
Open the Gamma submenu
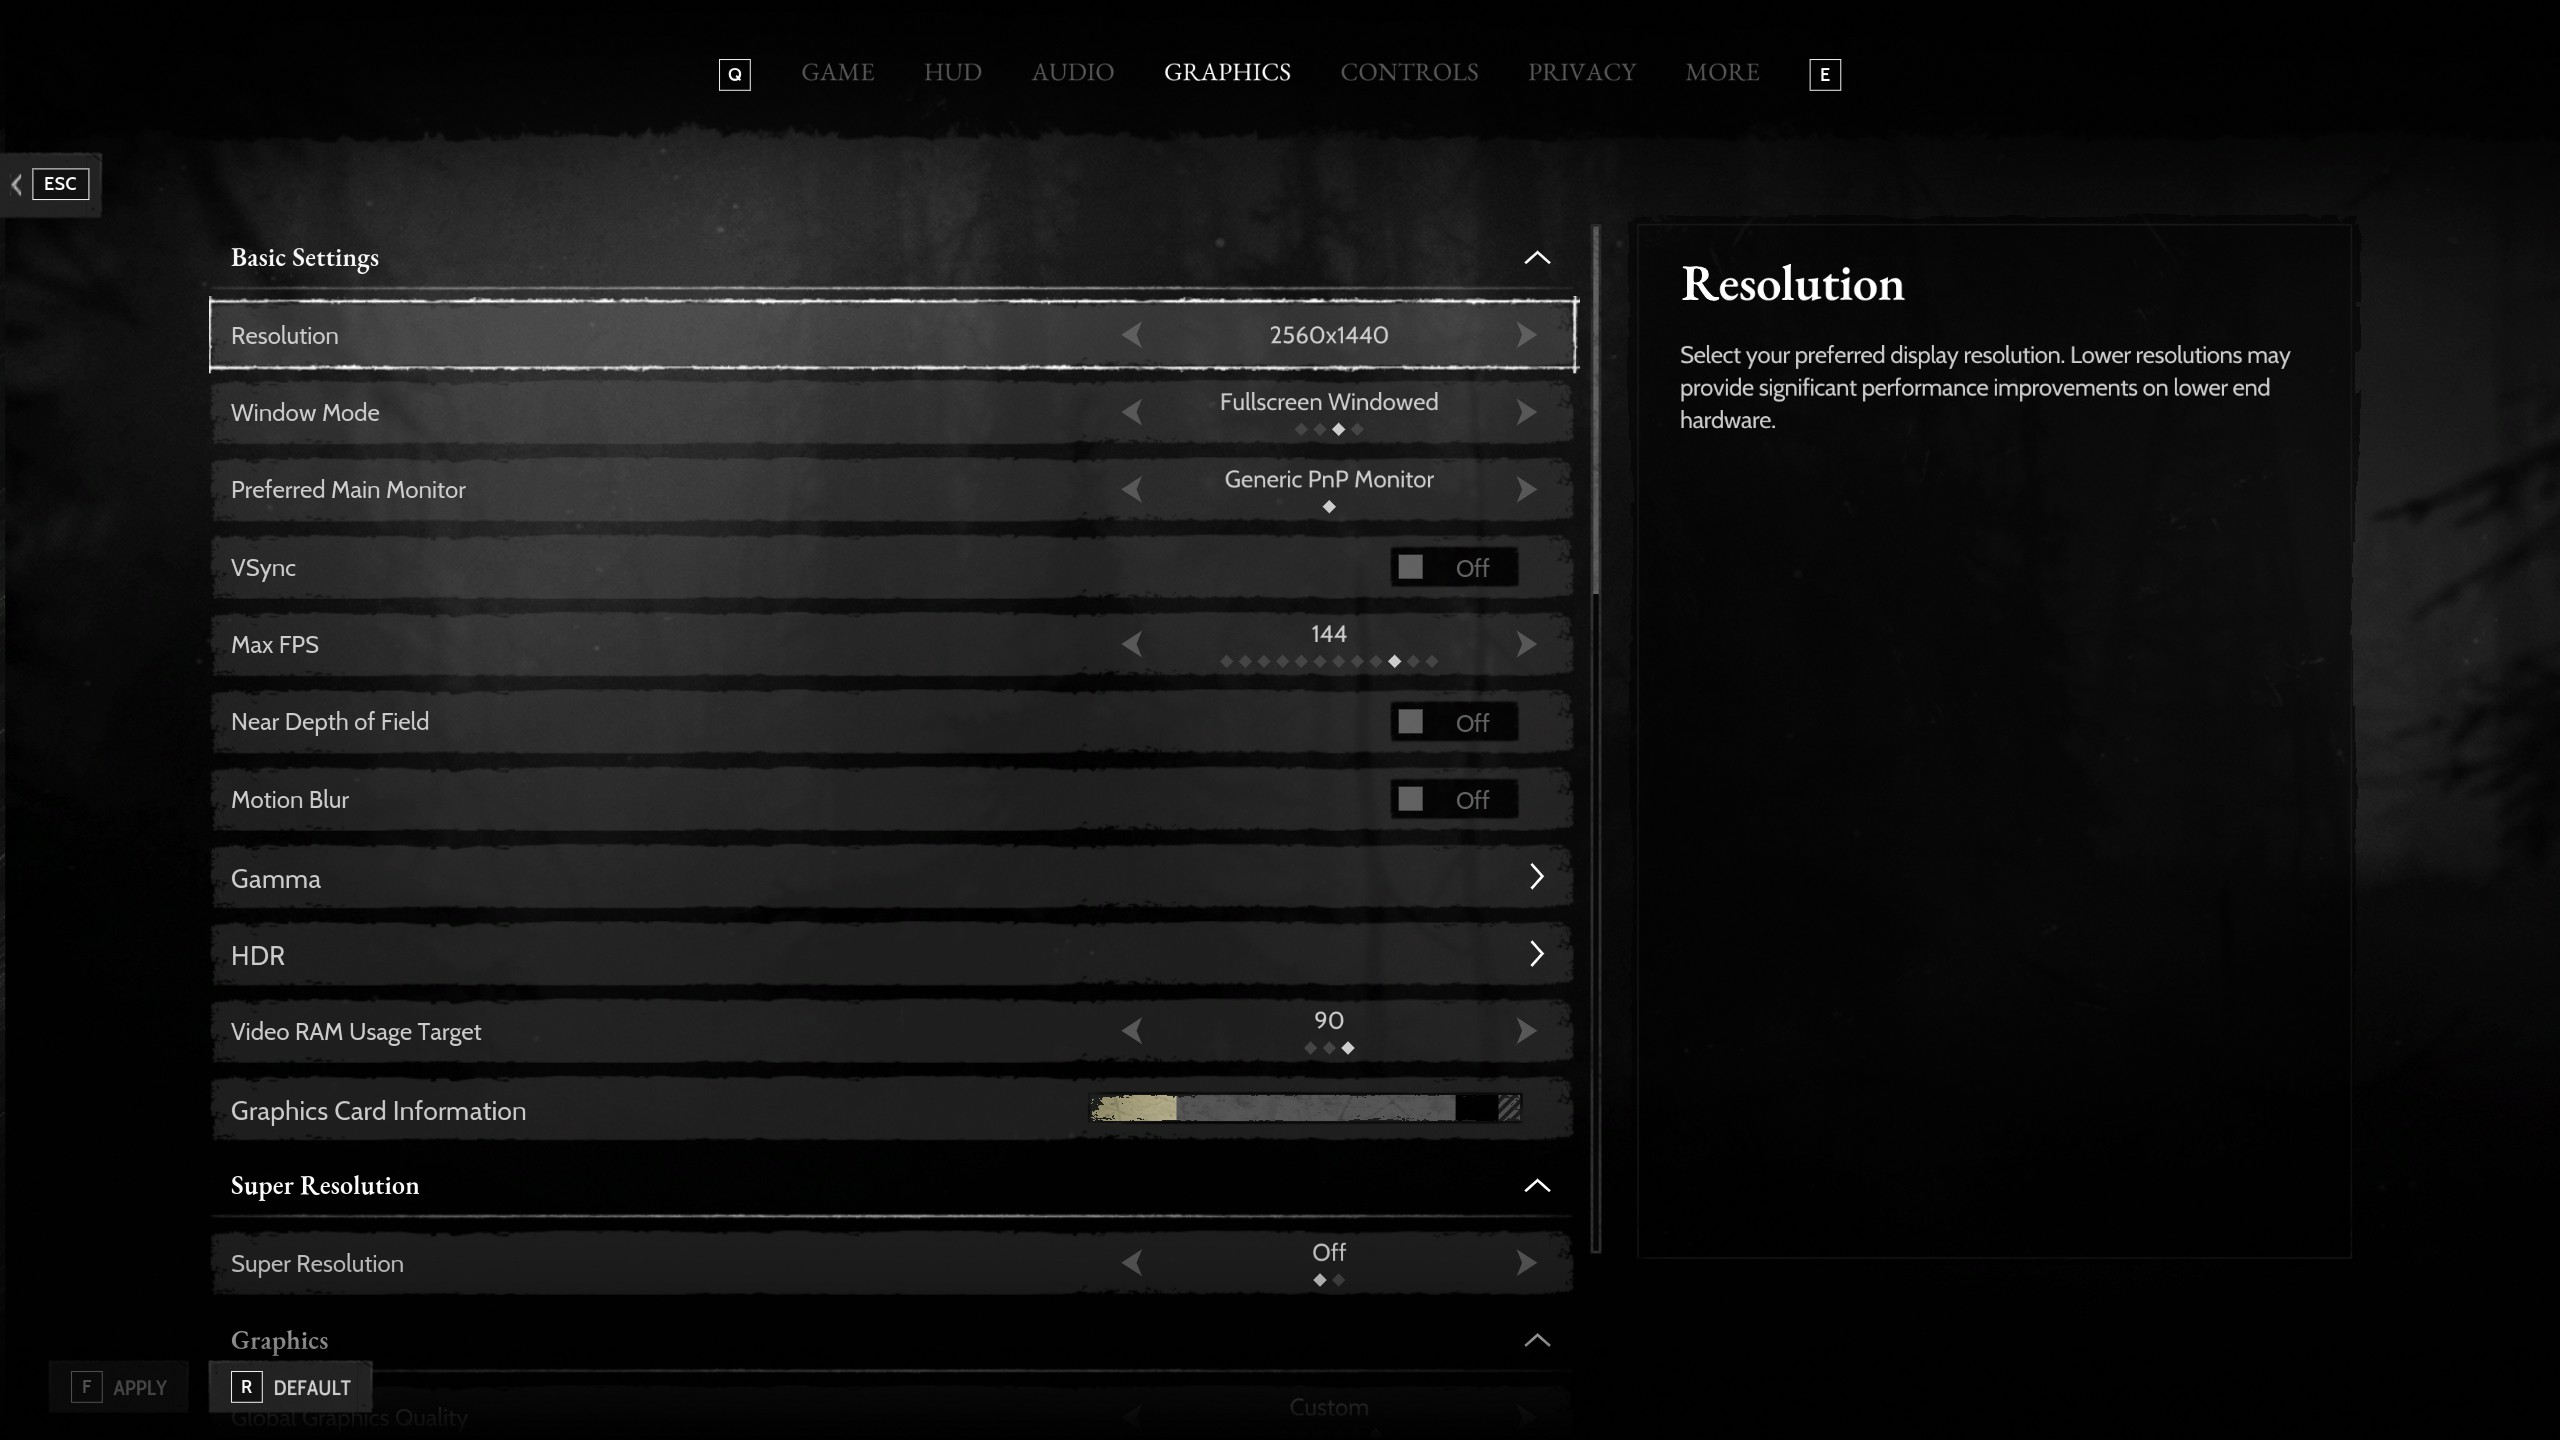click(1536, 878)
